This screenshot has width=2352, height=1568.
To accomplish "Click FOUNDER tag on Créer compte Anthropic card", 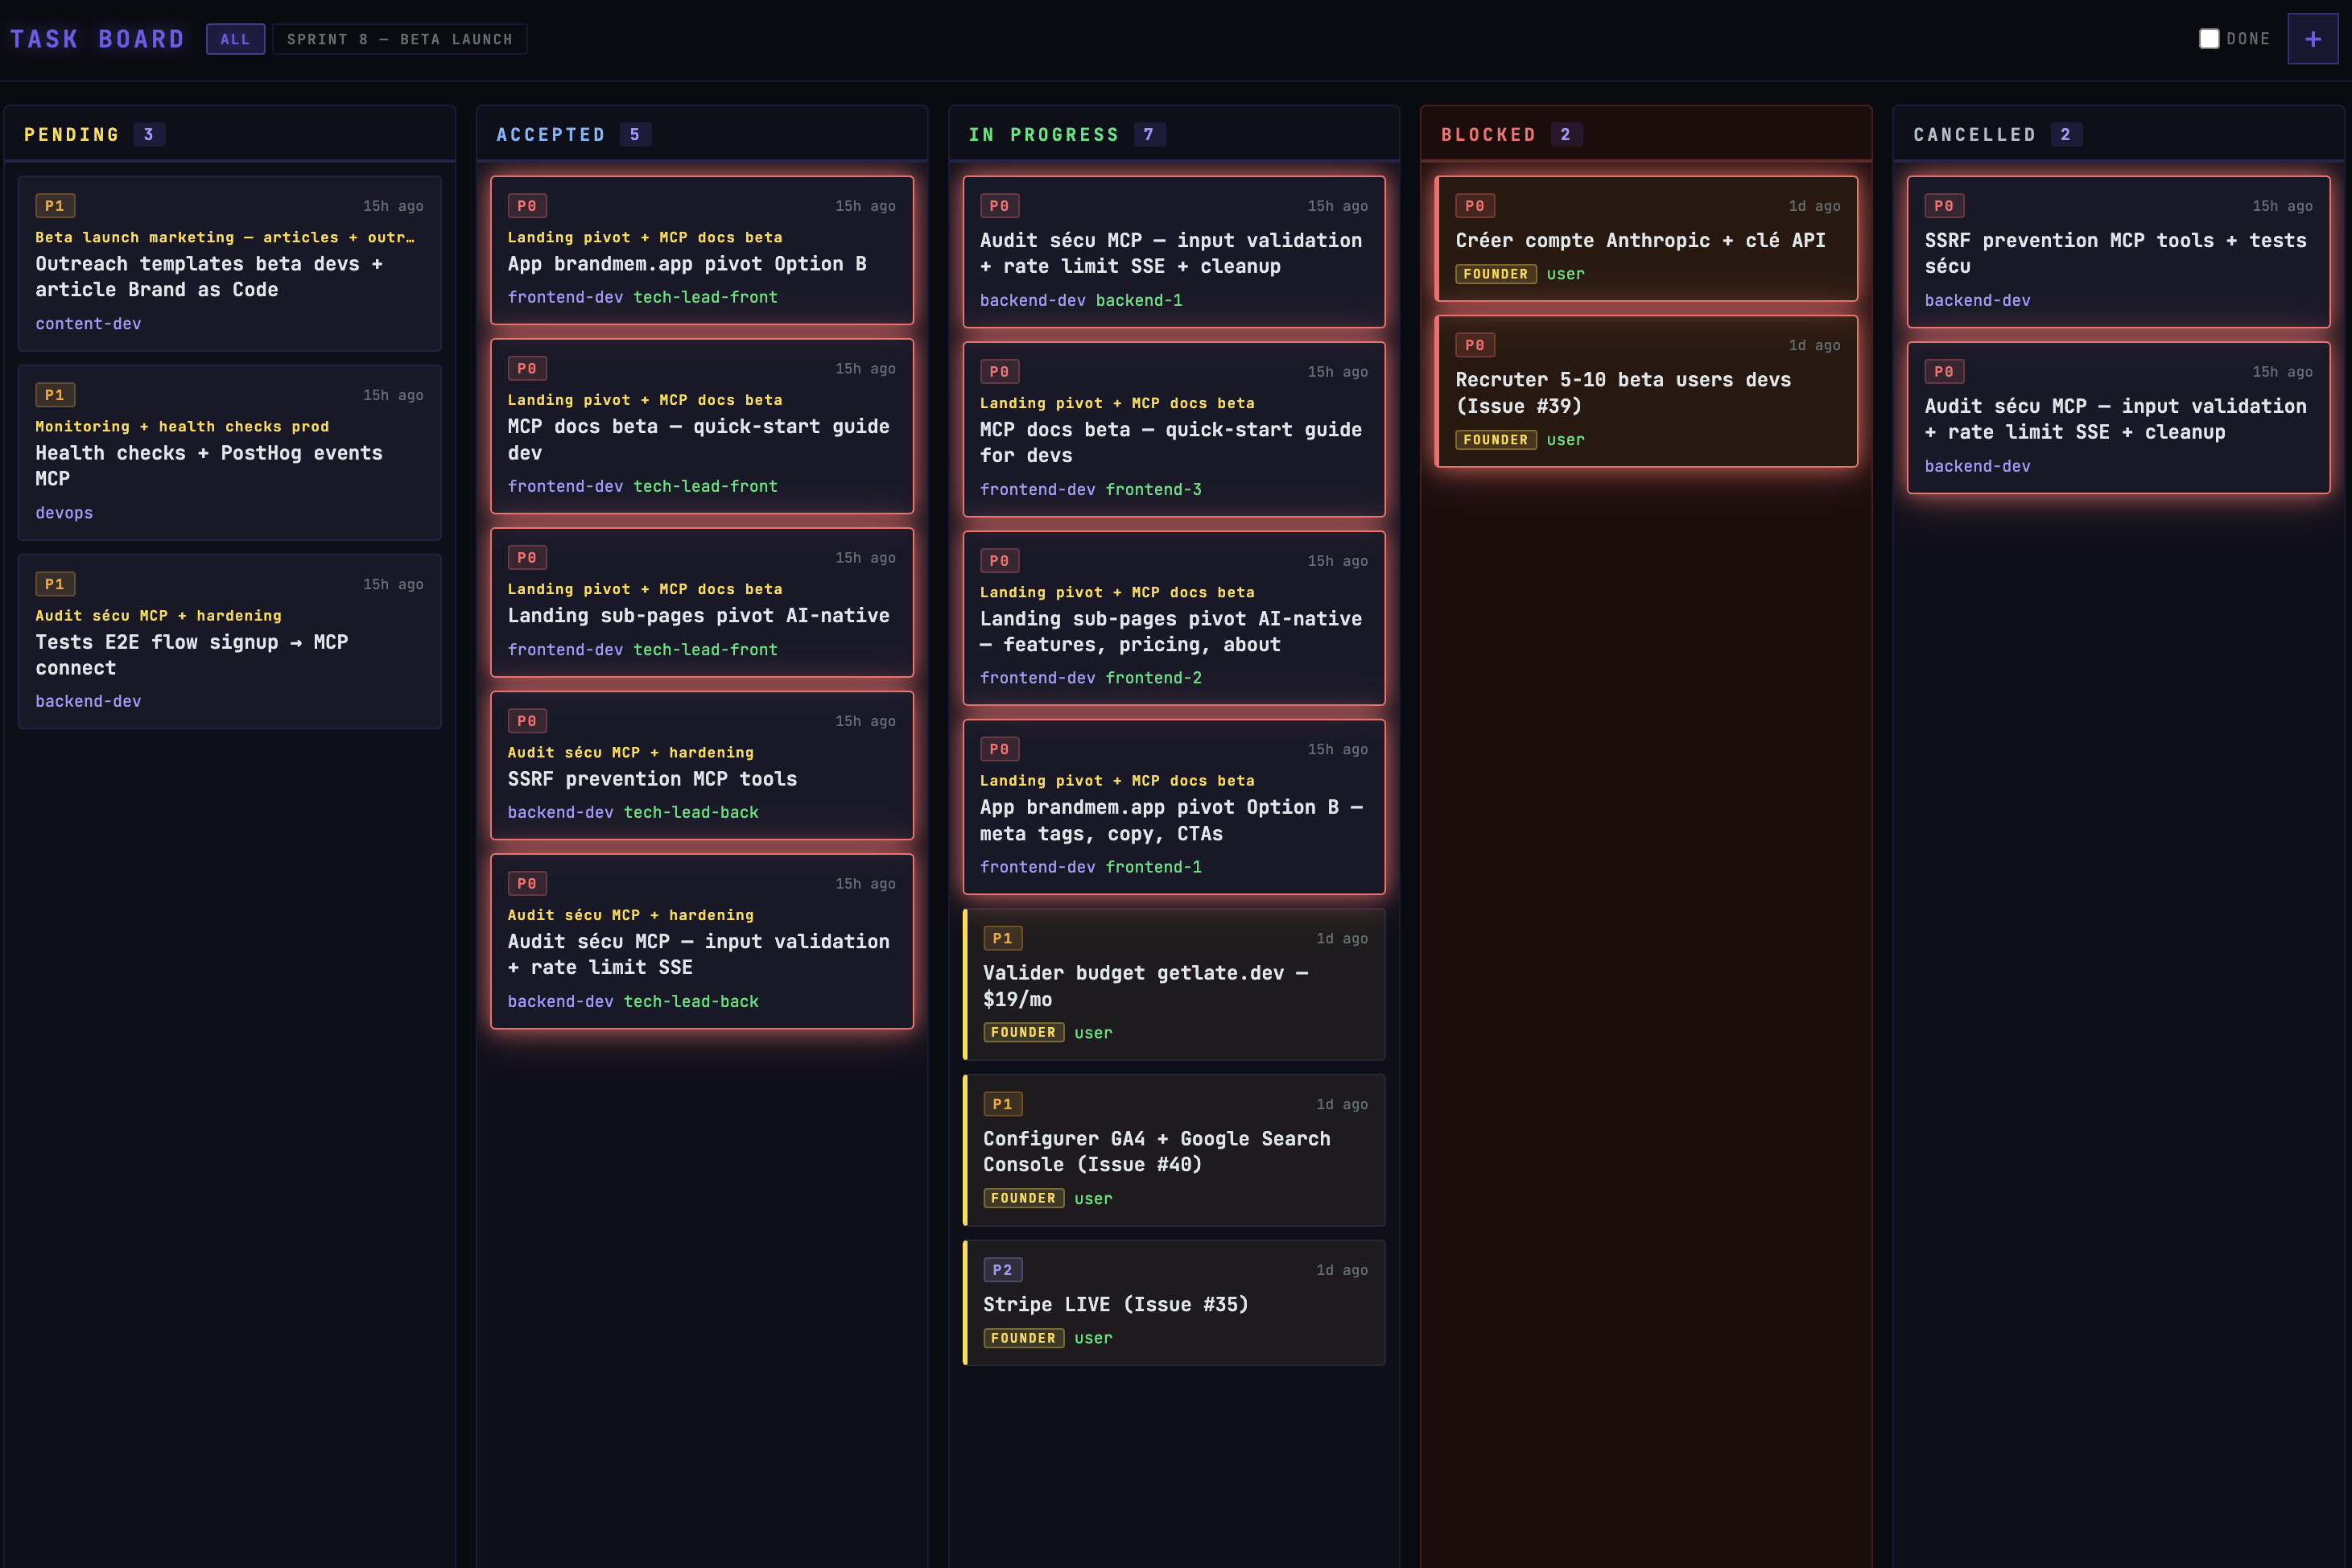I will tap(1496, 274).
